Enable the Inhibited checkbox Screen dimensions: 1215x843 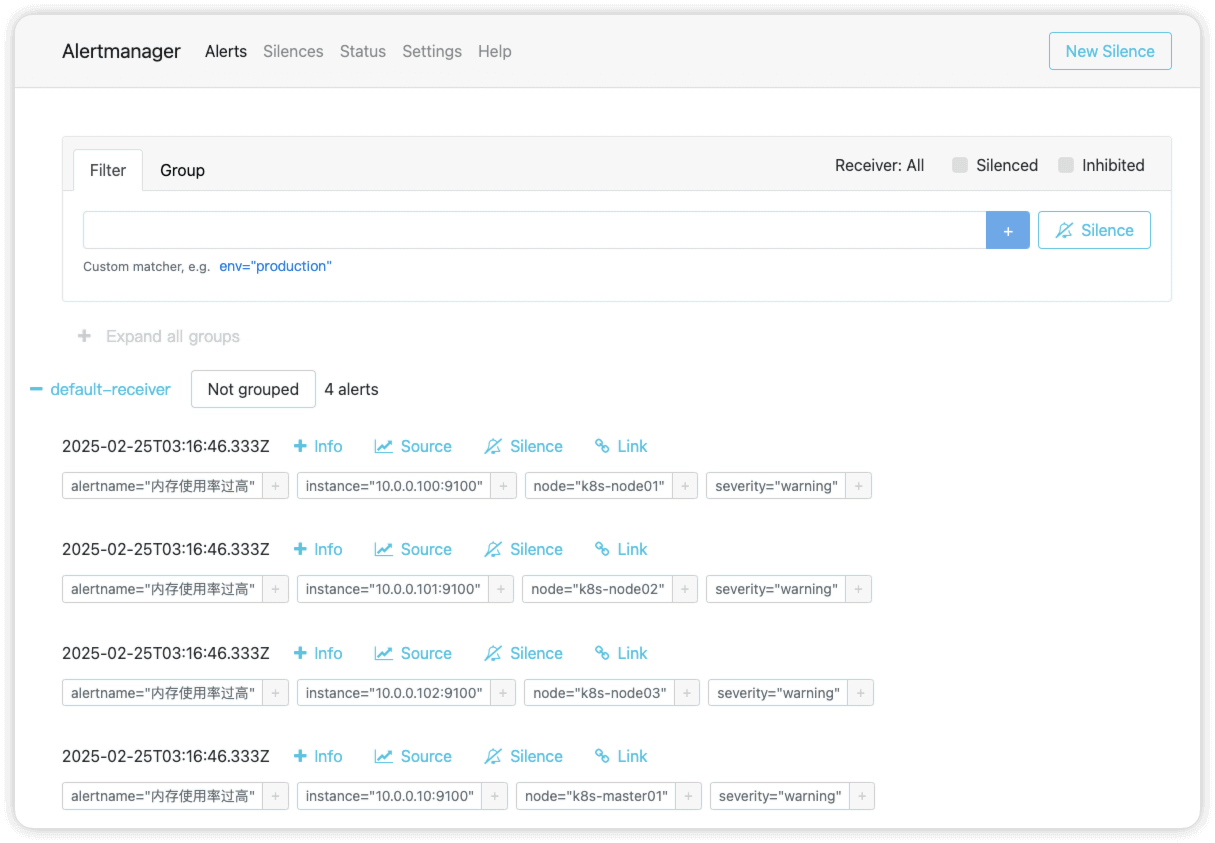point(1066,165)
